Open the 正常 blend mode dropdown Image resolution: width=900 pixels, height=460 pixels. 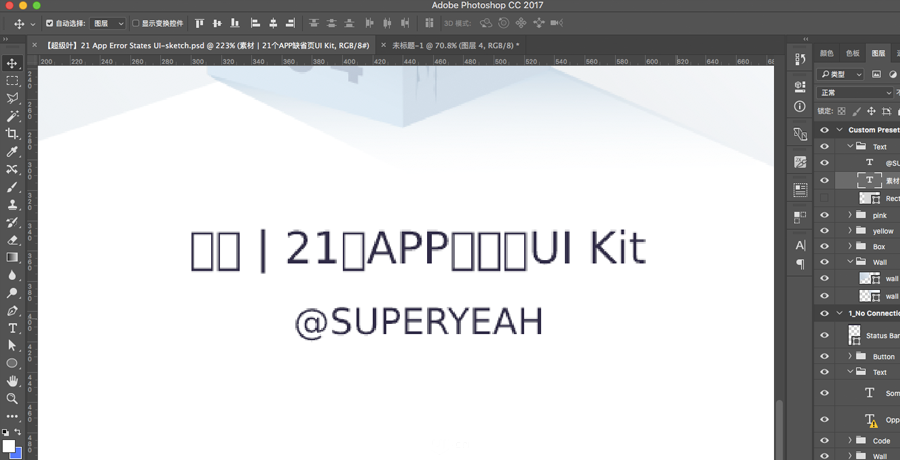click(x=856, y=92)
